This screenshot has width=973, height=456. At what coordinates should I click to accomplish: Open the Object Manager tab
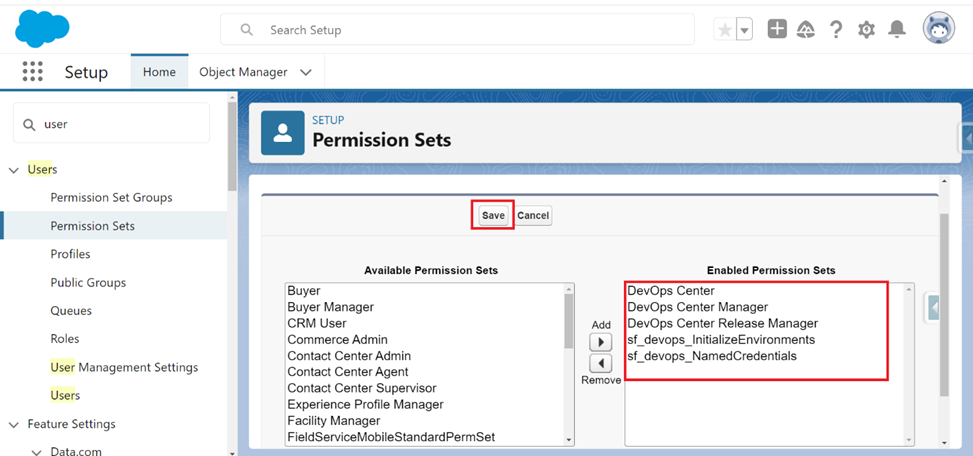click(x=243, y=72)
